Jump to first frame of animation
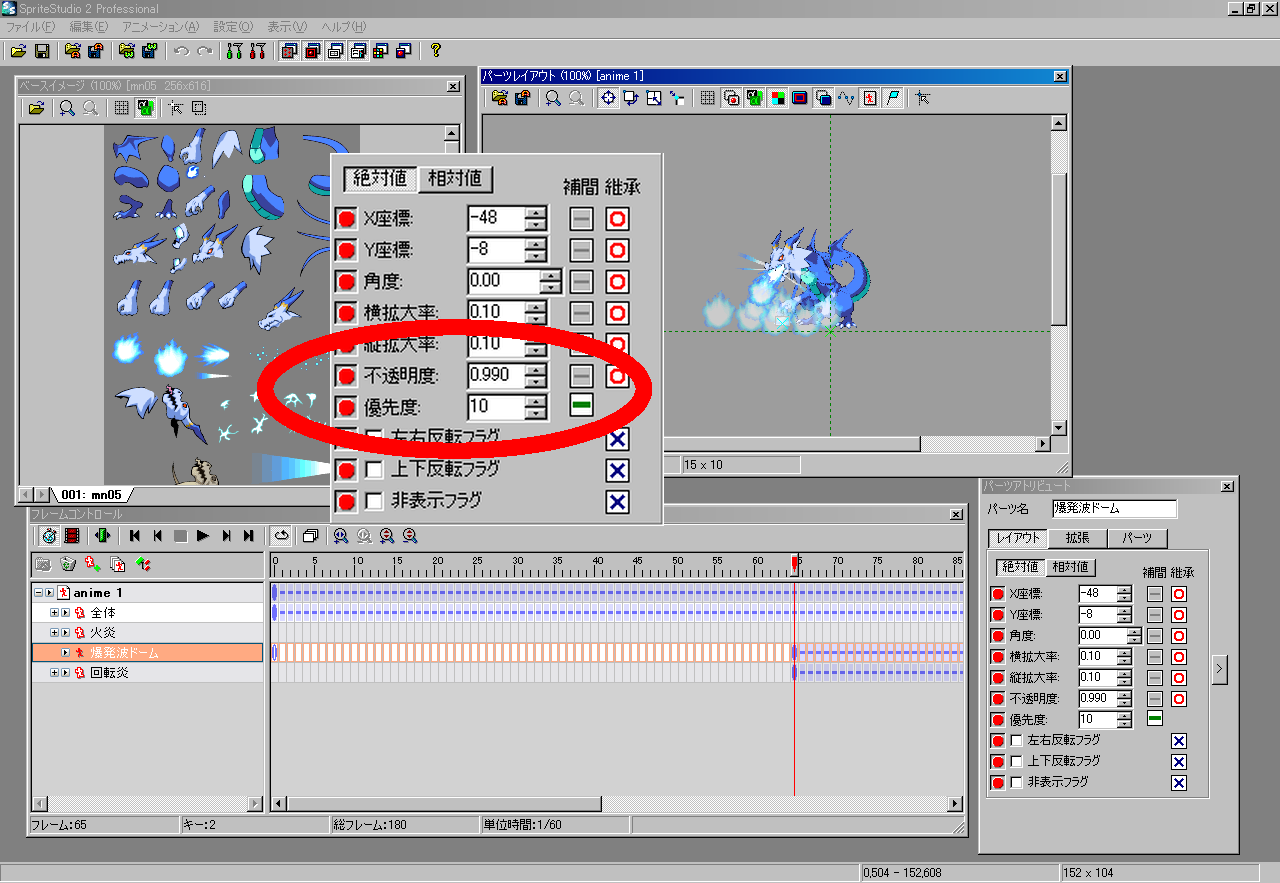This screenshot has height=883, width=1280. [x=134, y=536]
